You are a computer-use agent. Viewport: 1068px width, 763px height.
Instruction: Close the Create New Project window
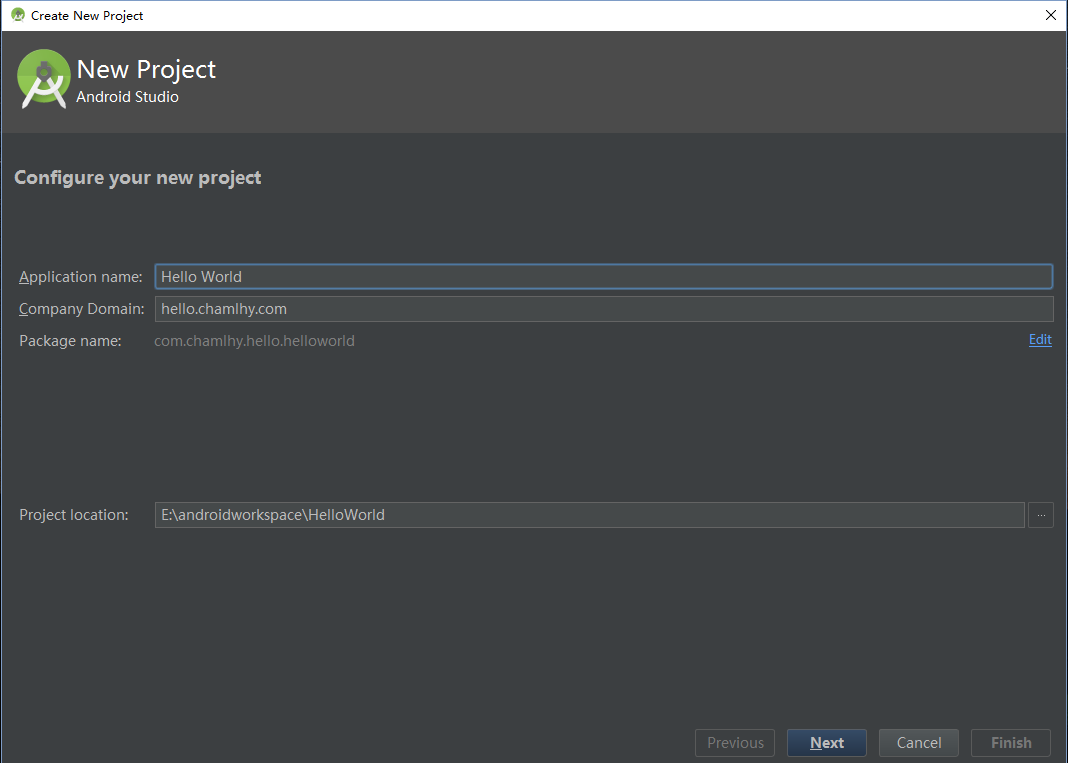coord(1050,15)
